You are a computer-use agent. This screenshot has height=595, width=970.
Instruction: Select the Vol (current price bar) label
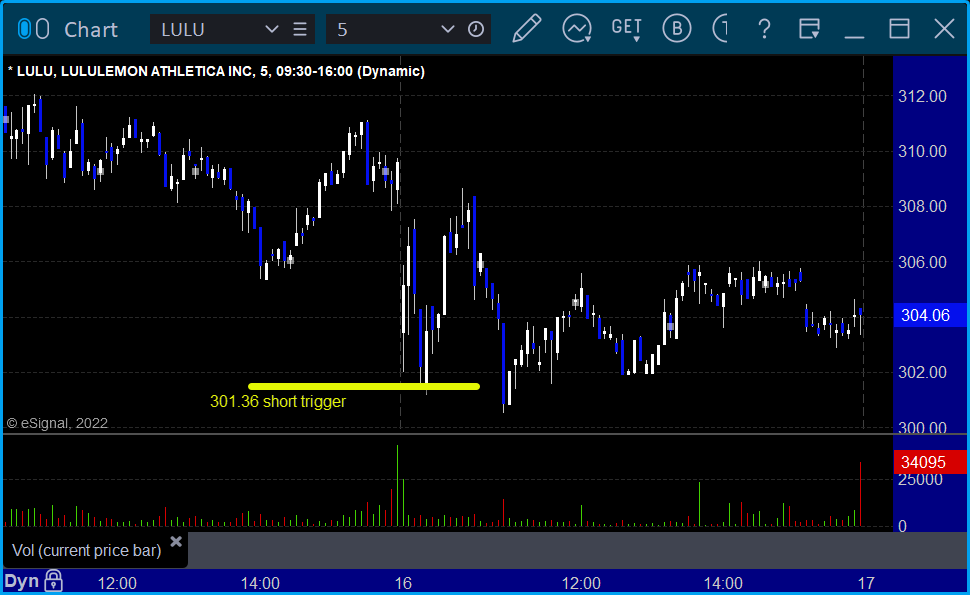pyautogui.click(x=87, y=550)
